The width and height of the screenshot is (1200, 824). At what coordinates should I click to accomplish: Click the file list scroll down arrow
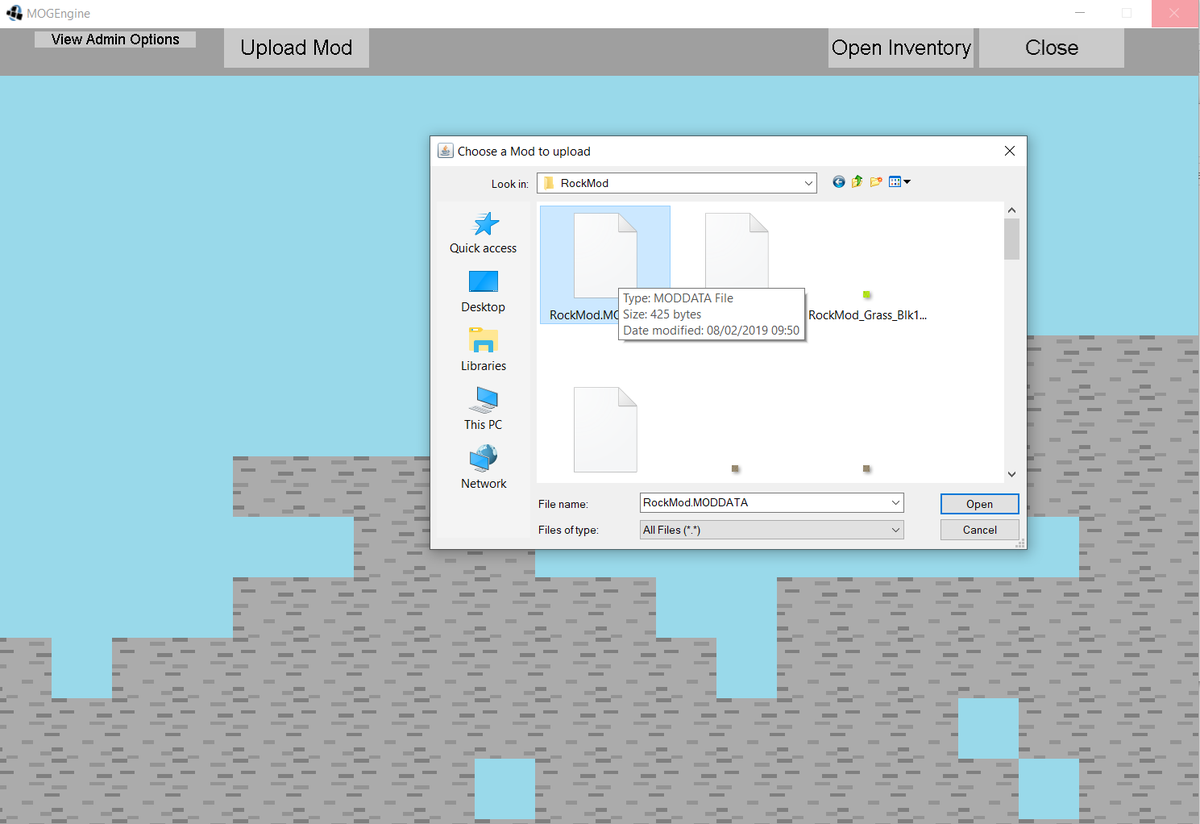pyautogui.click(x=1011, y=474)
